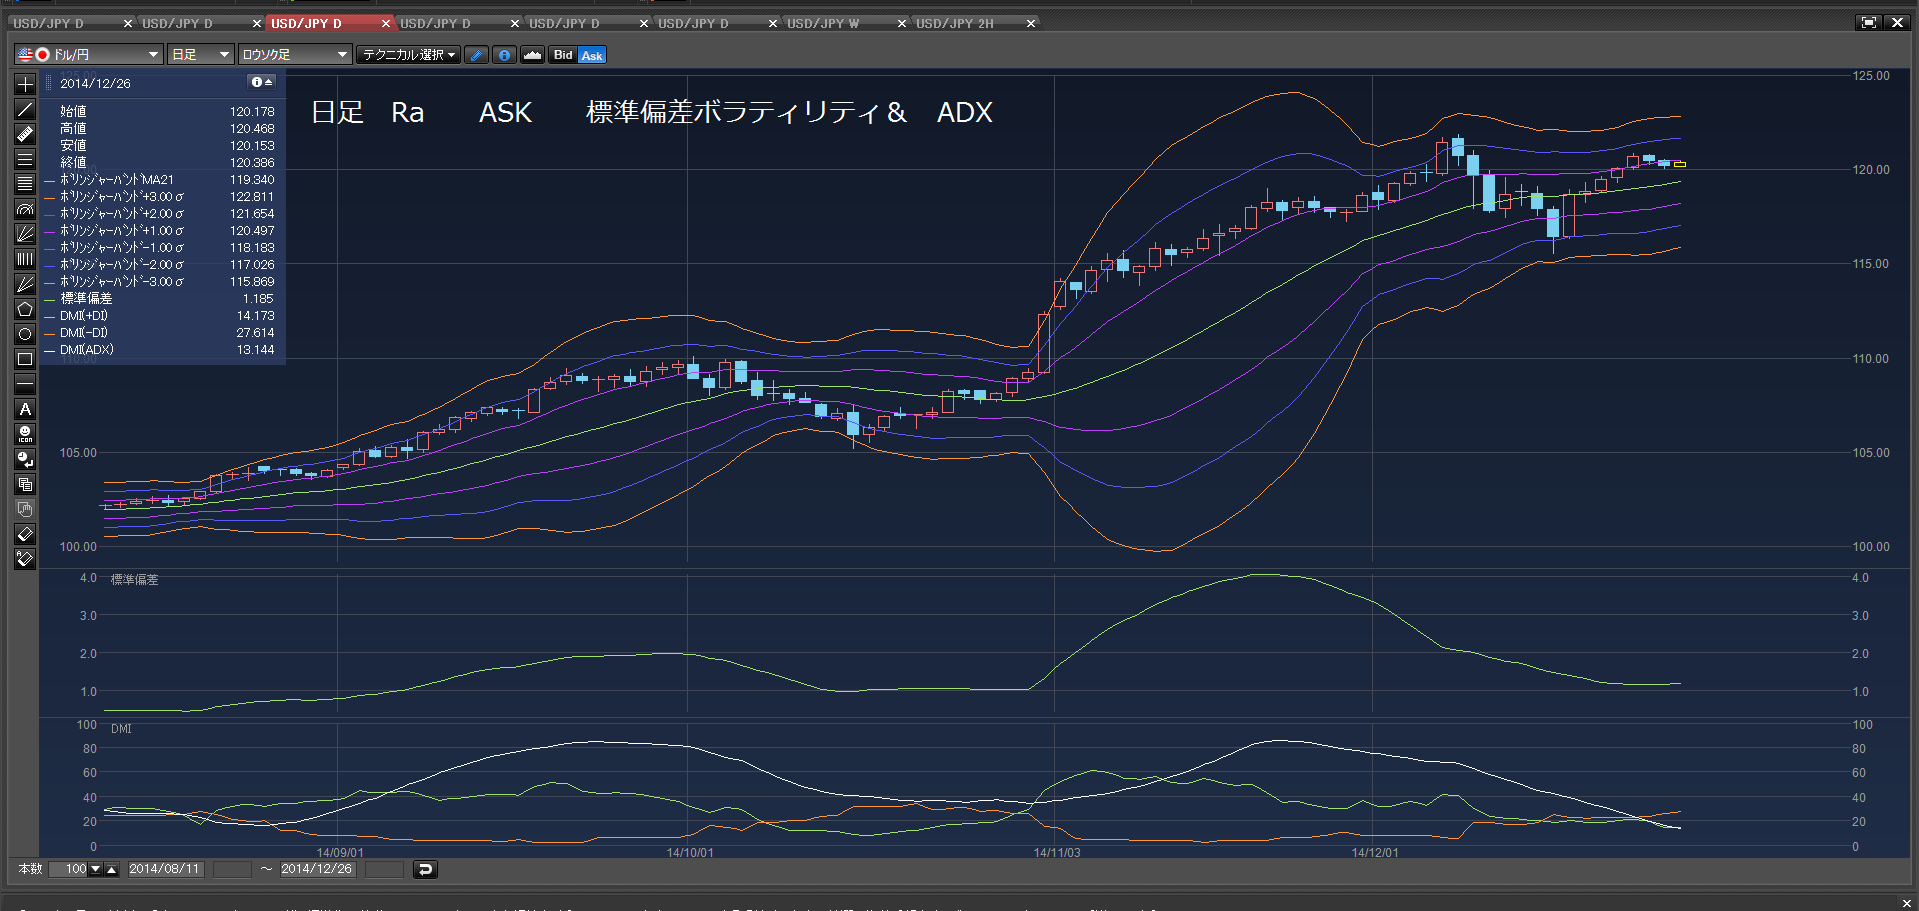Click the mountain chart icon in toolbar
The height and width of the screenshot is (911, 1919).
pos(533,55)
